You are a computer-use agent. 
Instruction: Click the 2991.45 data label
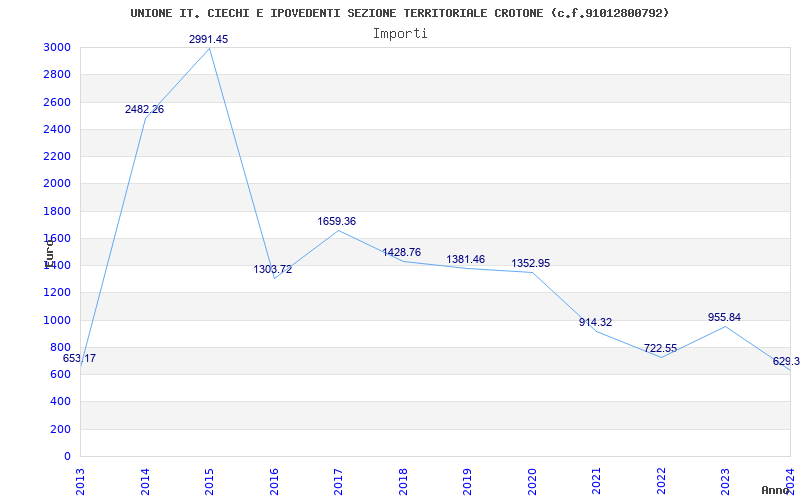pyautogui.click(x=208, y=39)
